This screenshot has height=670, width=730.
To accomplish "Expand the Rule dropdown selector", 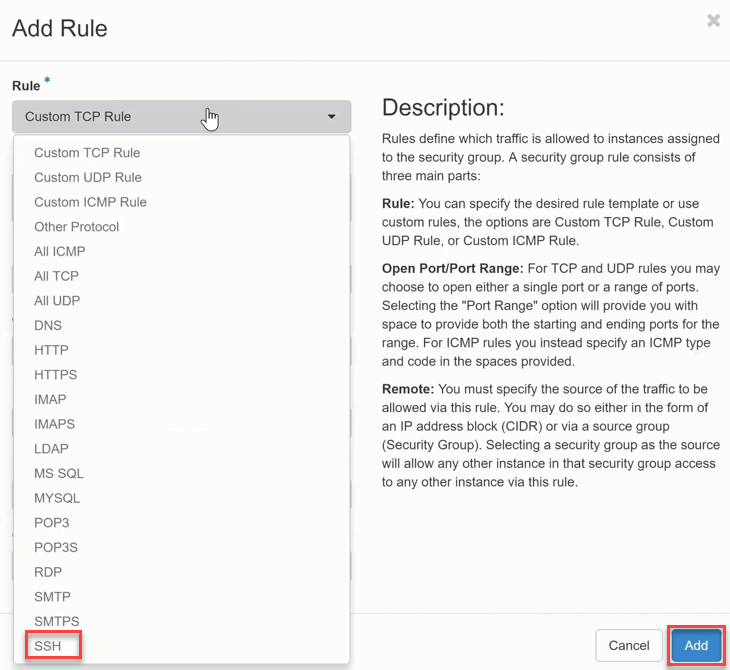I will pos(181,116).
